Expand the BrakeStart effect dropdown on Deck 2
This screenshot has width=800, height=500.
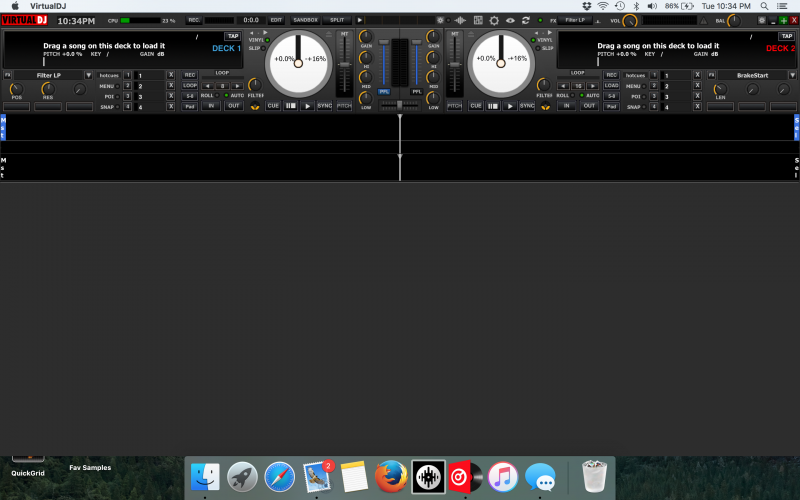792,75
